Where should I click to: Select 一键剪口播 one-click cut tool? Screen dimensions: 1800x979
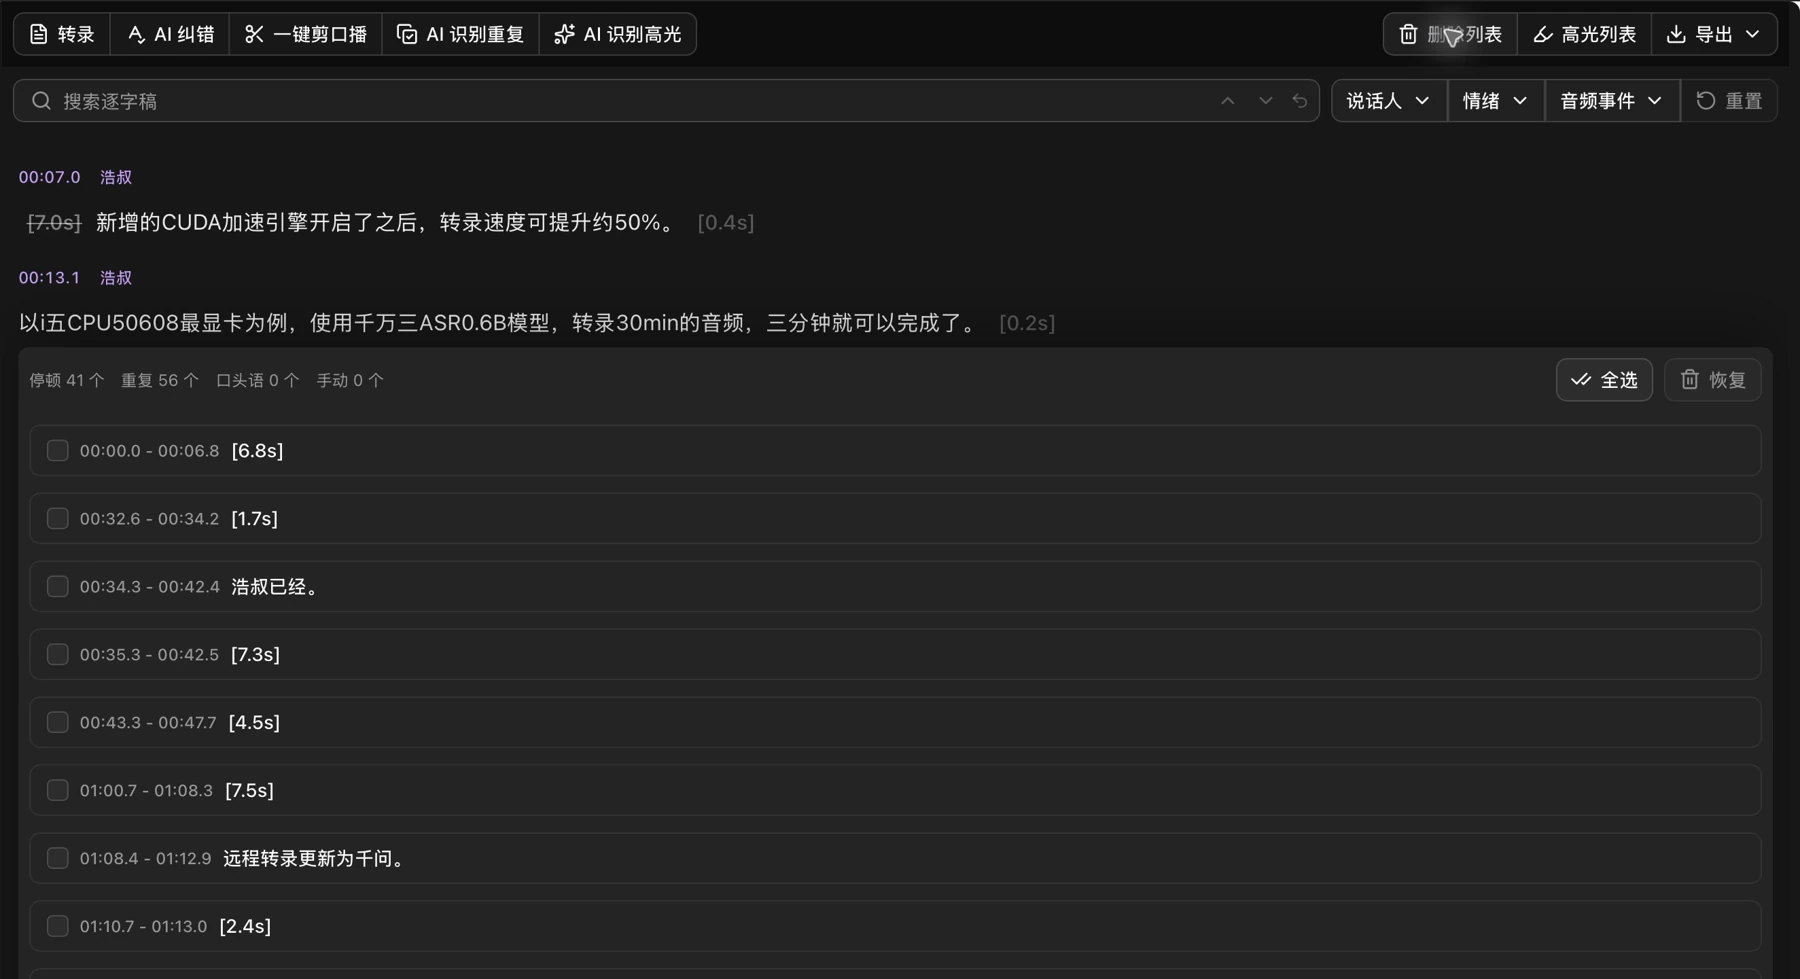coord(306,34)
